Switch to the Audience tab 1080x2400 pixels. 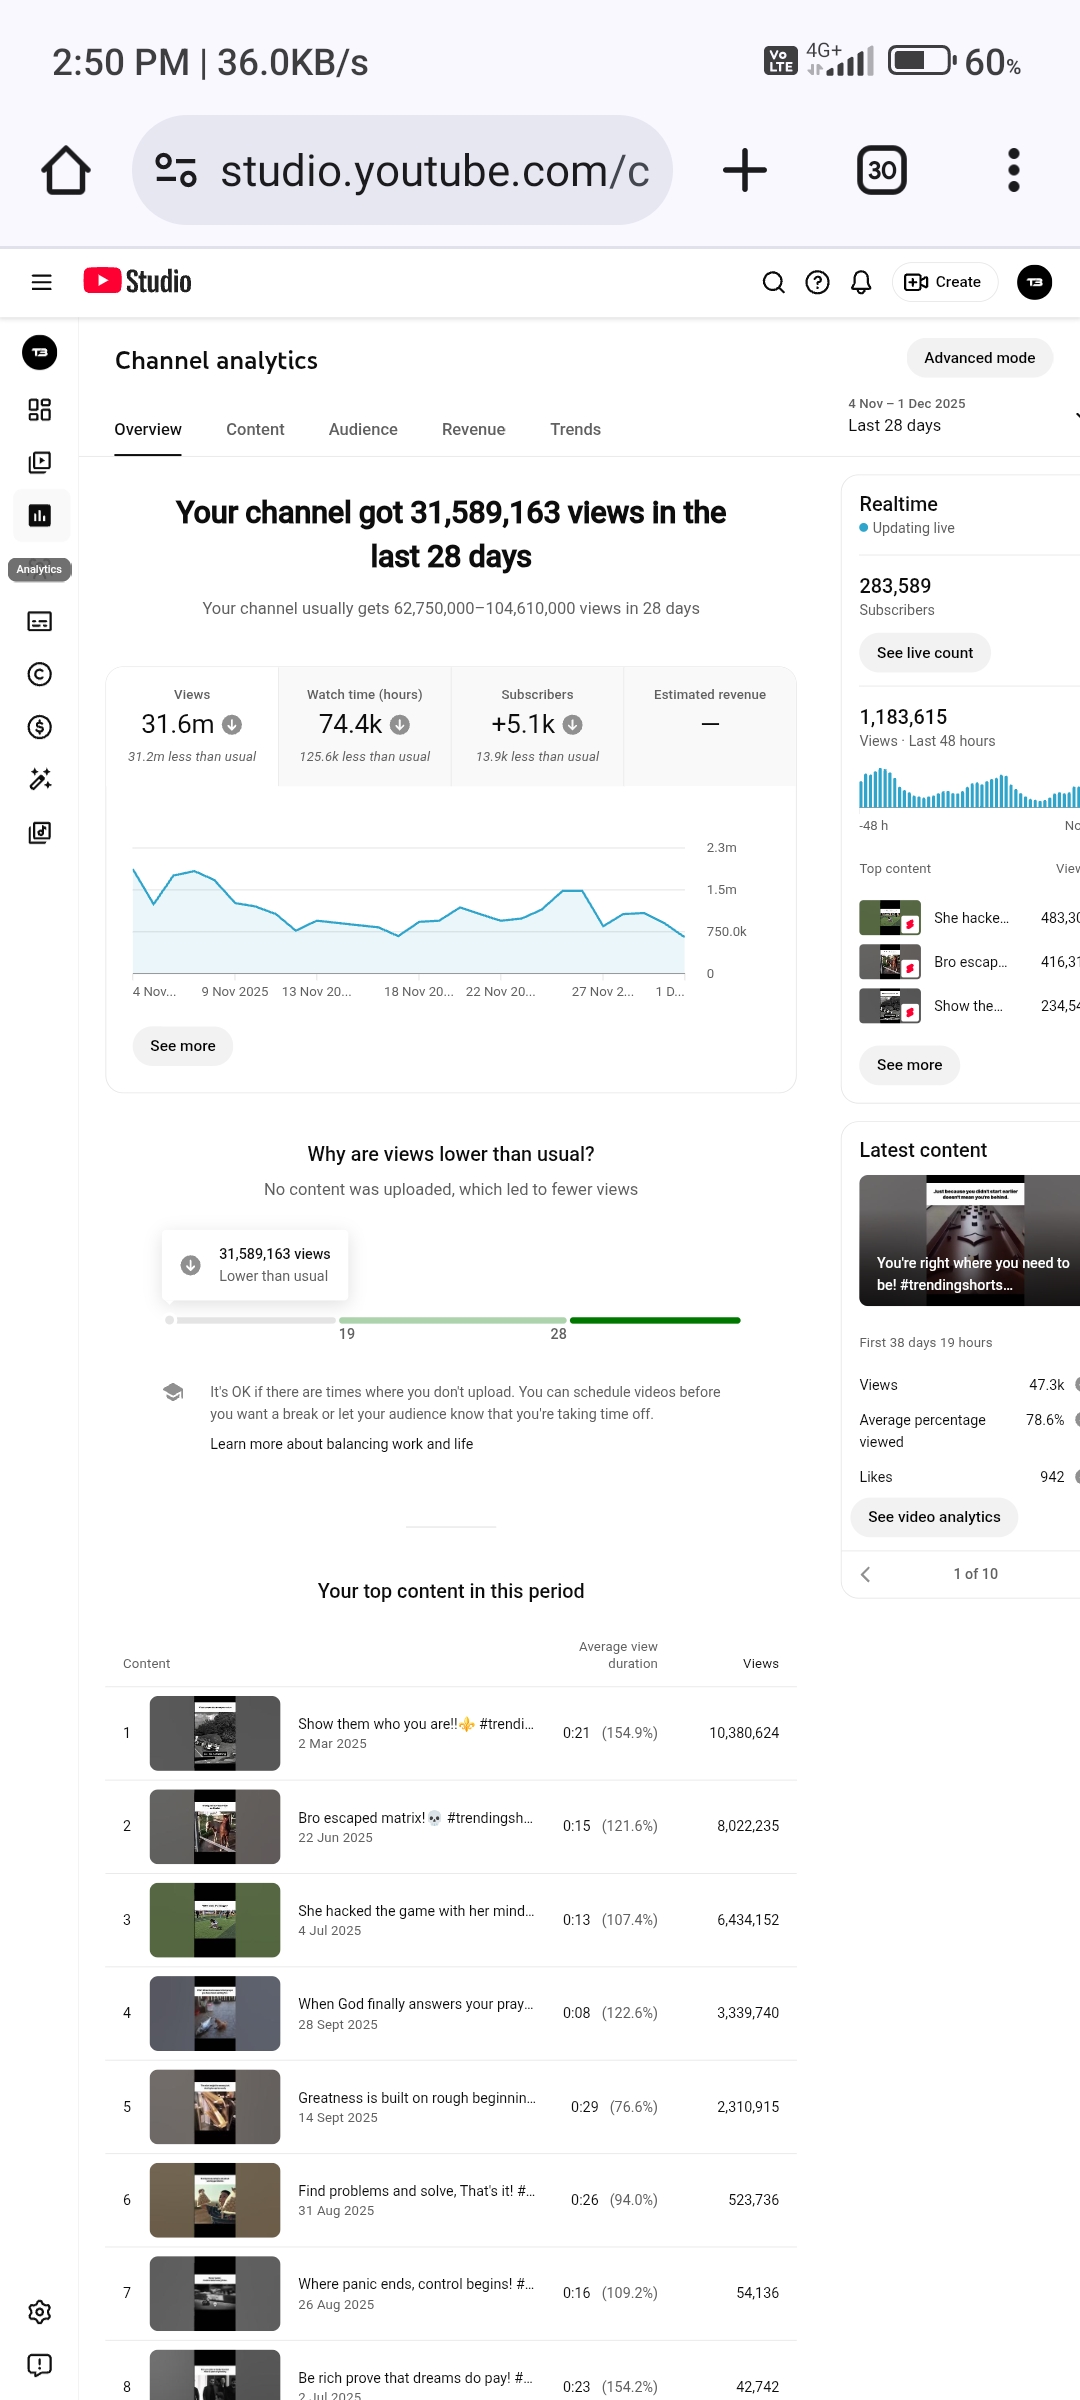[x=363, y=430]
